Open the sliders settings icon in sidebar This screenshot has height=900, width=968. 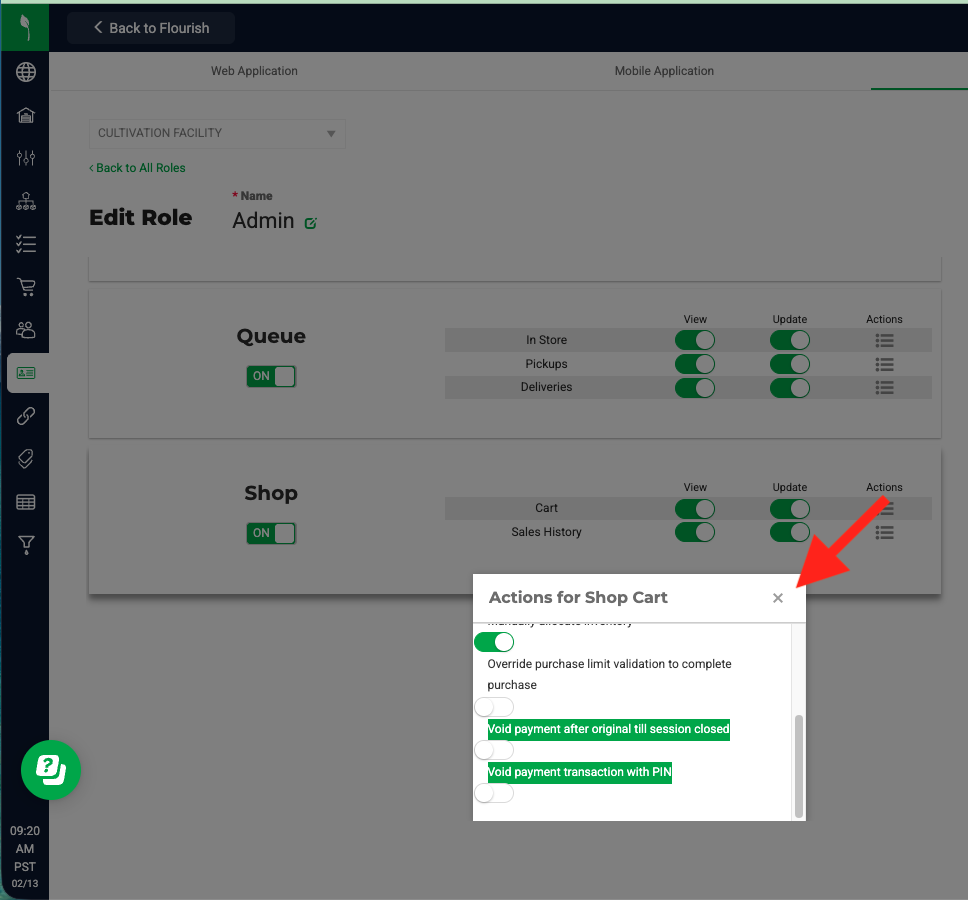pyautogui.click(x=25, y=158)
